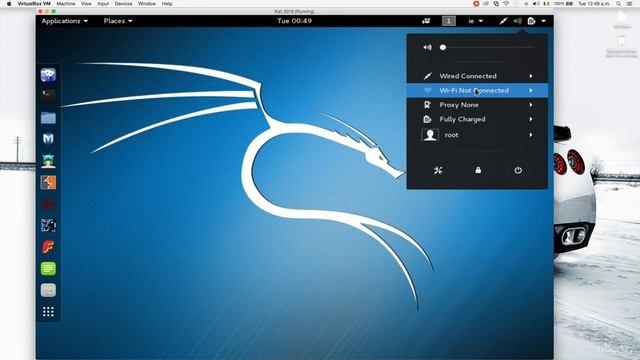
Task: Click the wired network icon in top panel
Action: click(x=503, y=21)
